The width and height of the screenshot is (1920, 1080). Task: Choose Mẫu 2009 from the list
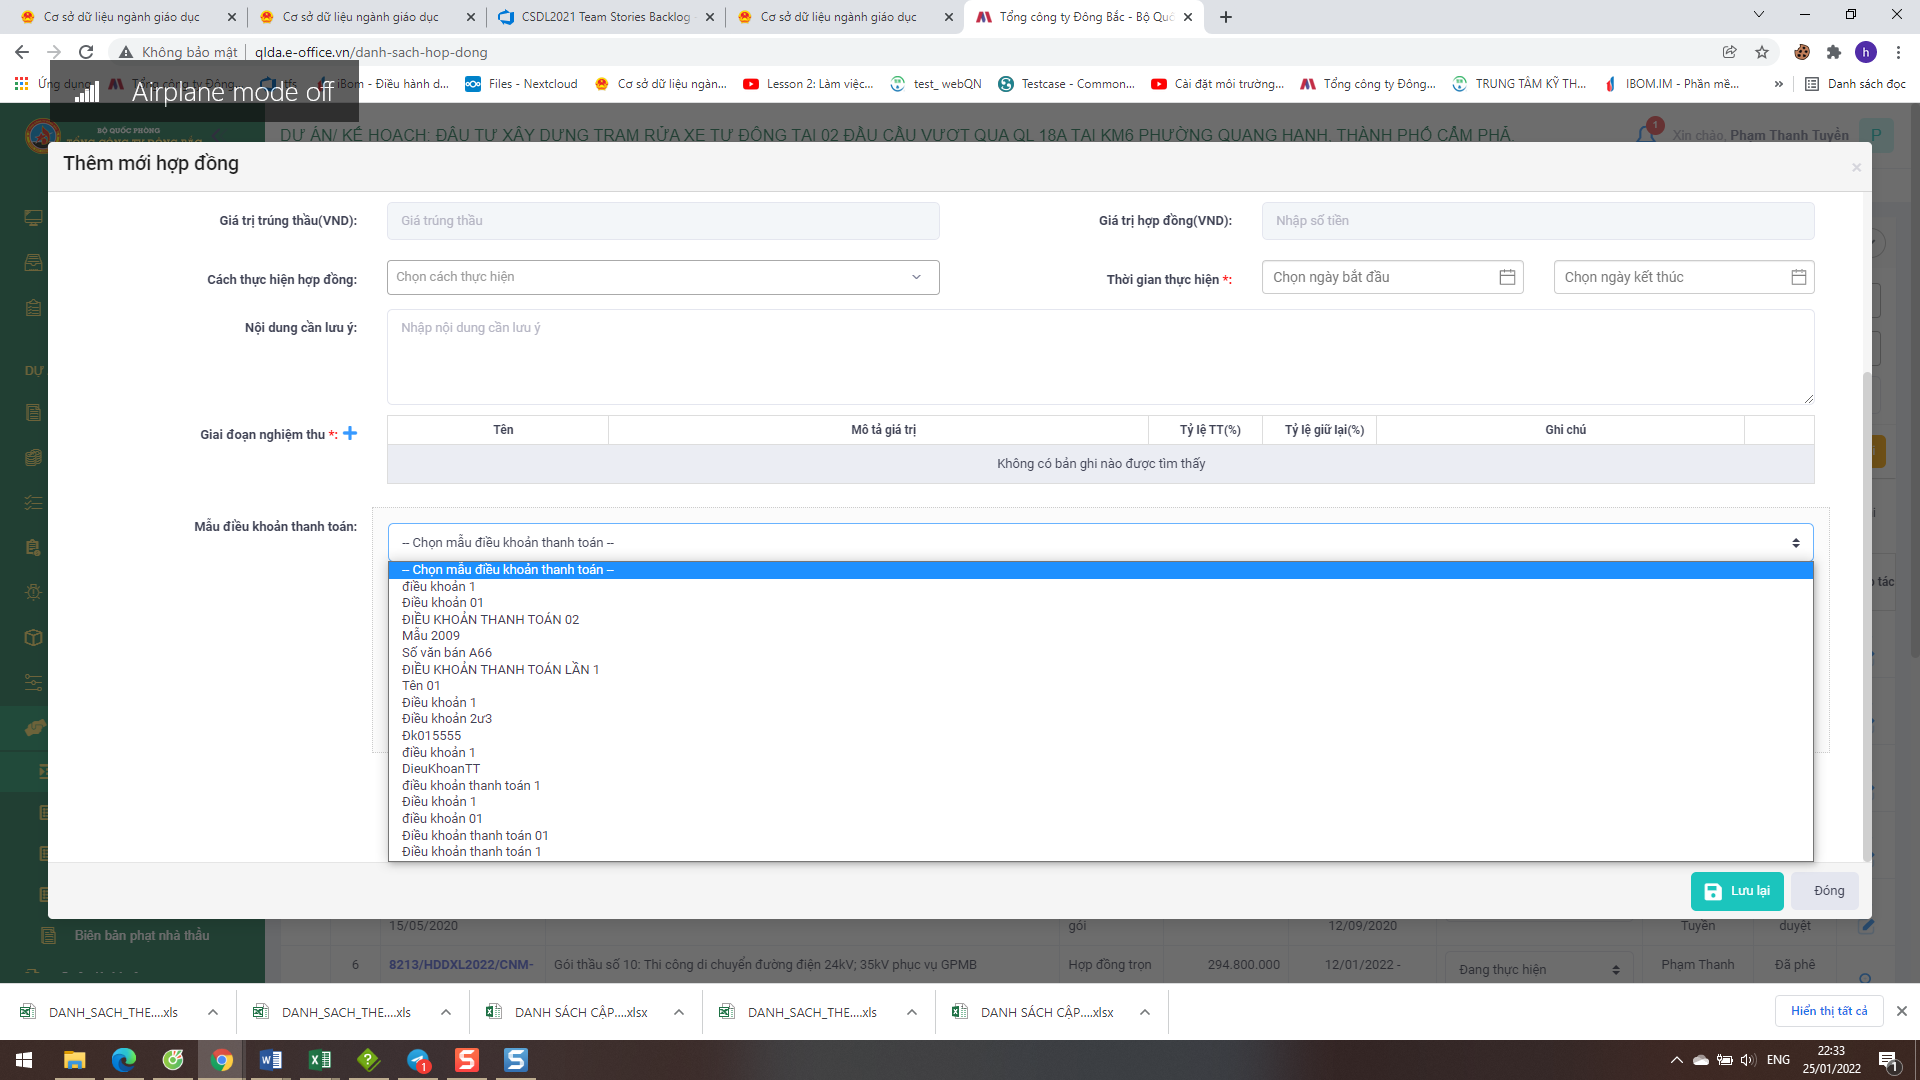click(431, 636)
